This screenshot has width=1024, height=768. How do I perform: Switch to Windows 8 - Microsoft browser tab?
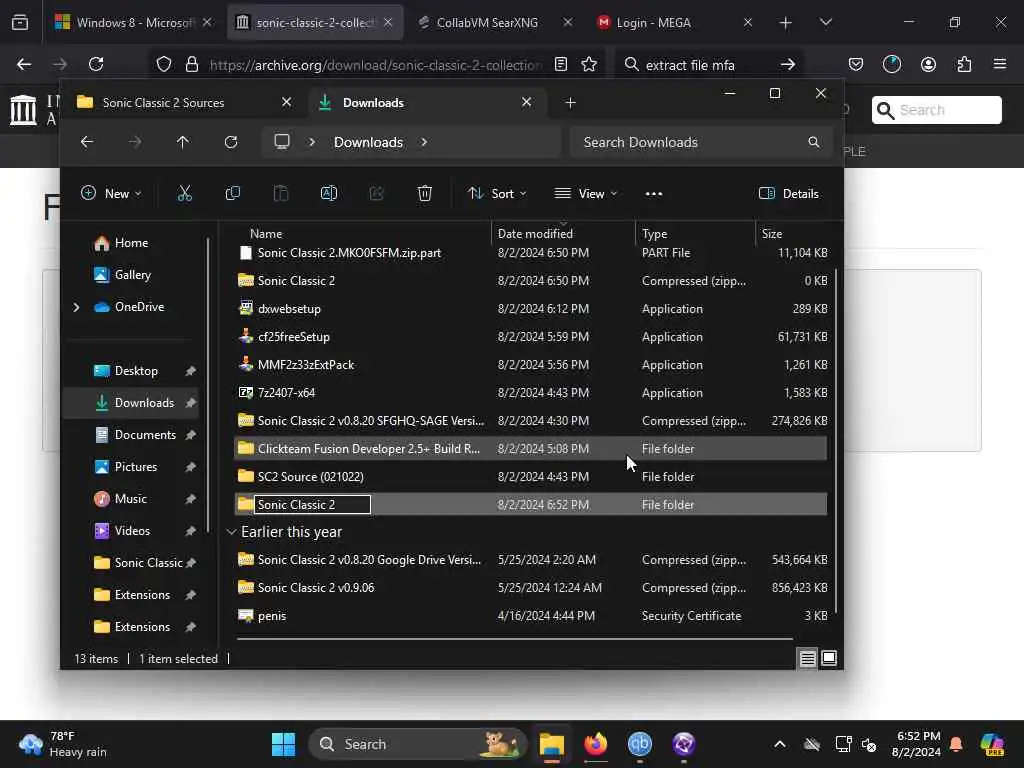coord(134,22)
